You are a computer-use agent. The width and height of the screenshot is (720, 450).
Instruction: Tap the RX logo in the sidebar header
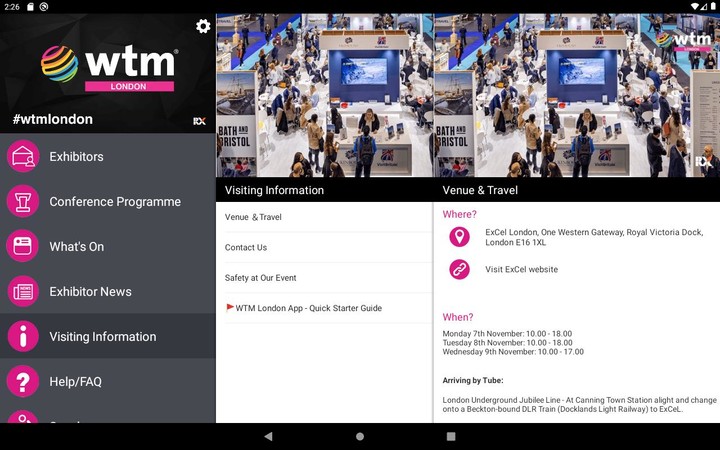coord(199,121)
